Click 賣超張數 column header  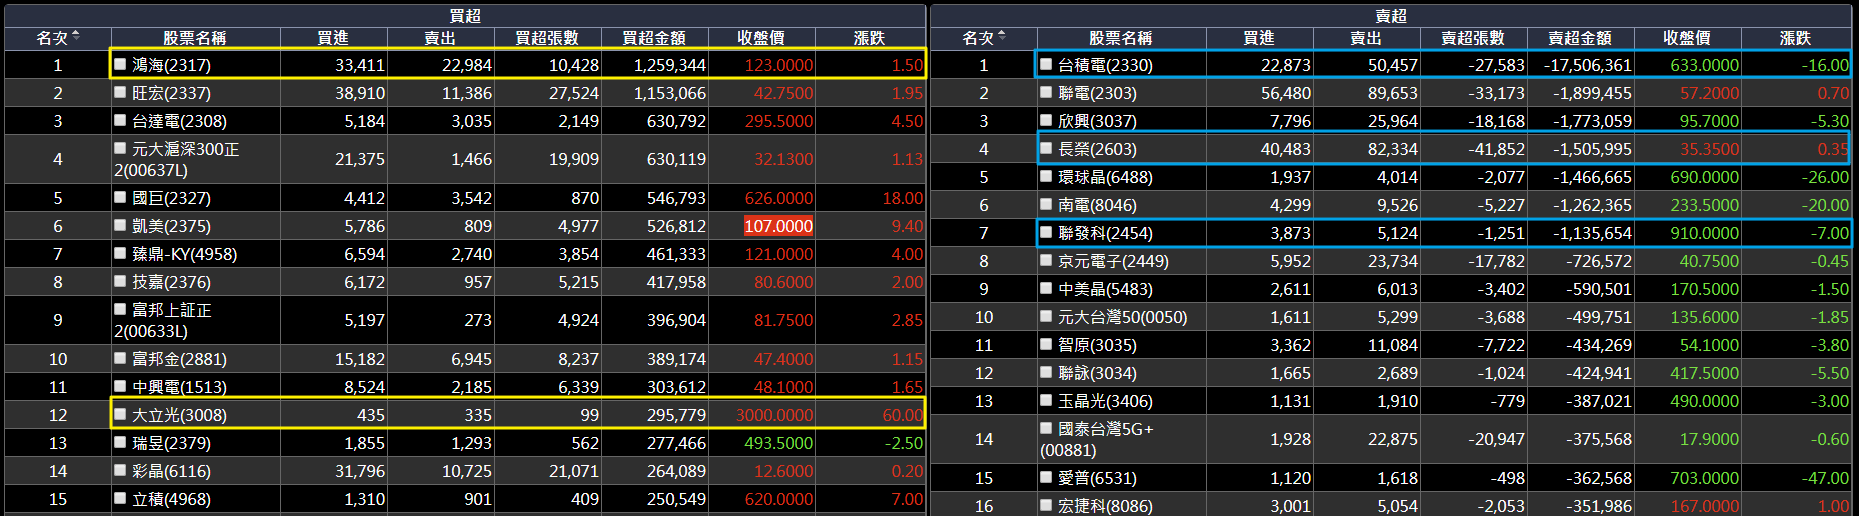click(1473, 38)
